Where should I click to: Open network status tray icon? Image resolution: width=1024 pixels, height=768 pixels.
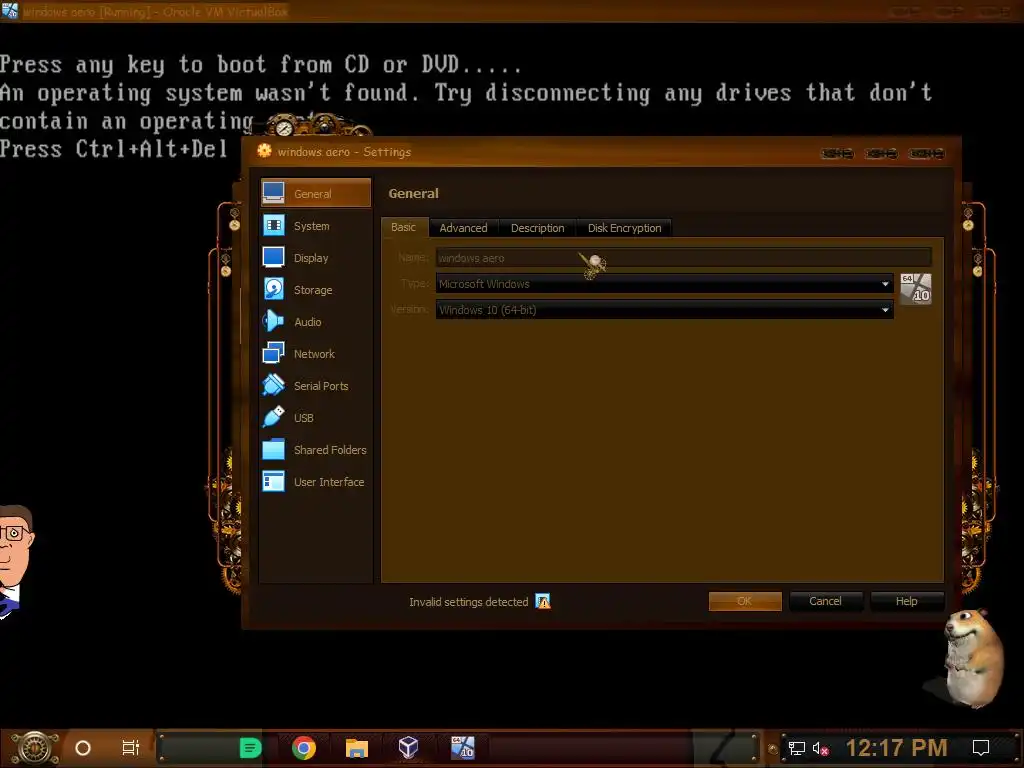pos(797,748)
